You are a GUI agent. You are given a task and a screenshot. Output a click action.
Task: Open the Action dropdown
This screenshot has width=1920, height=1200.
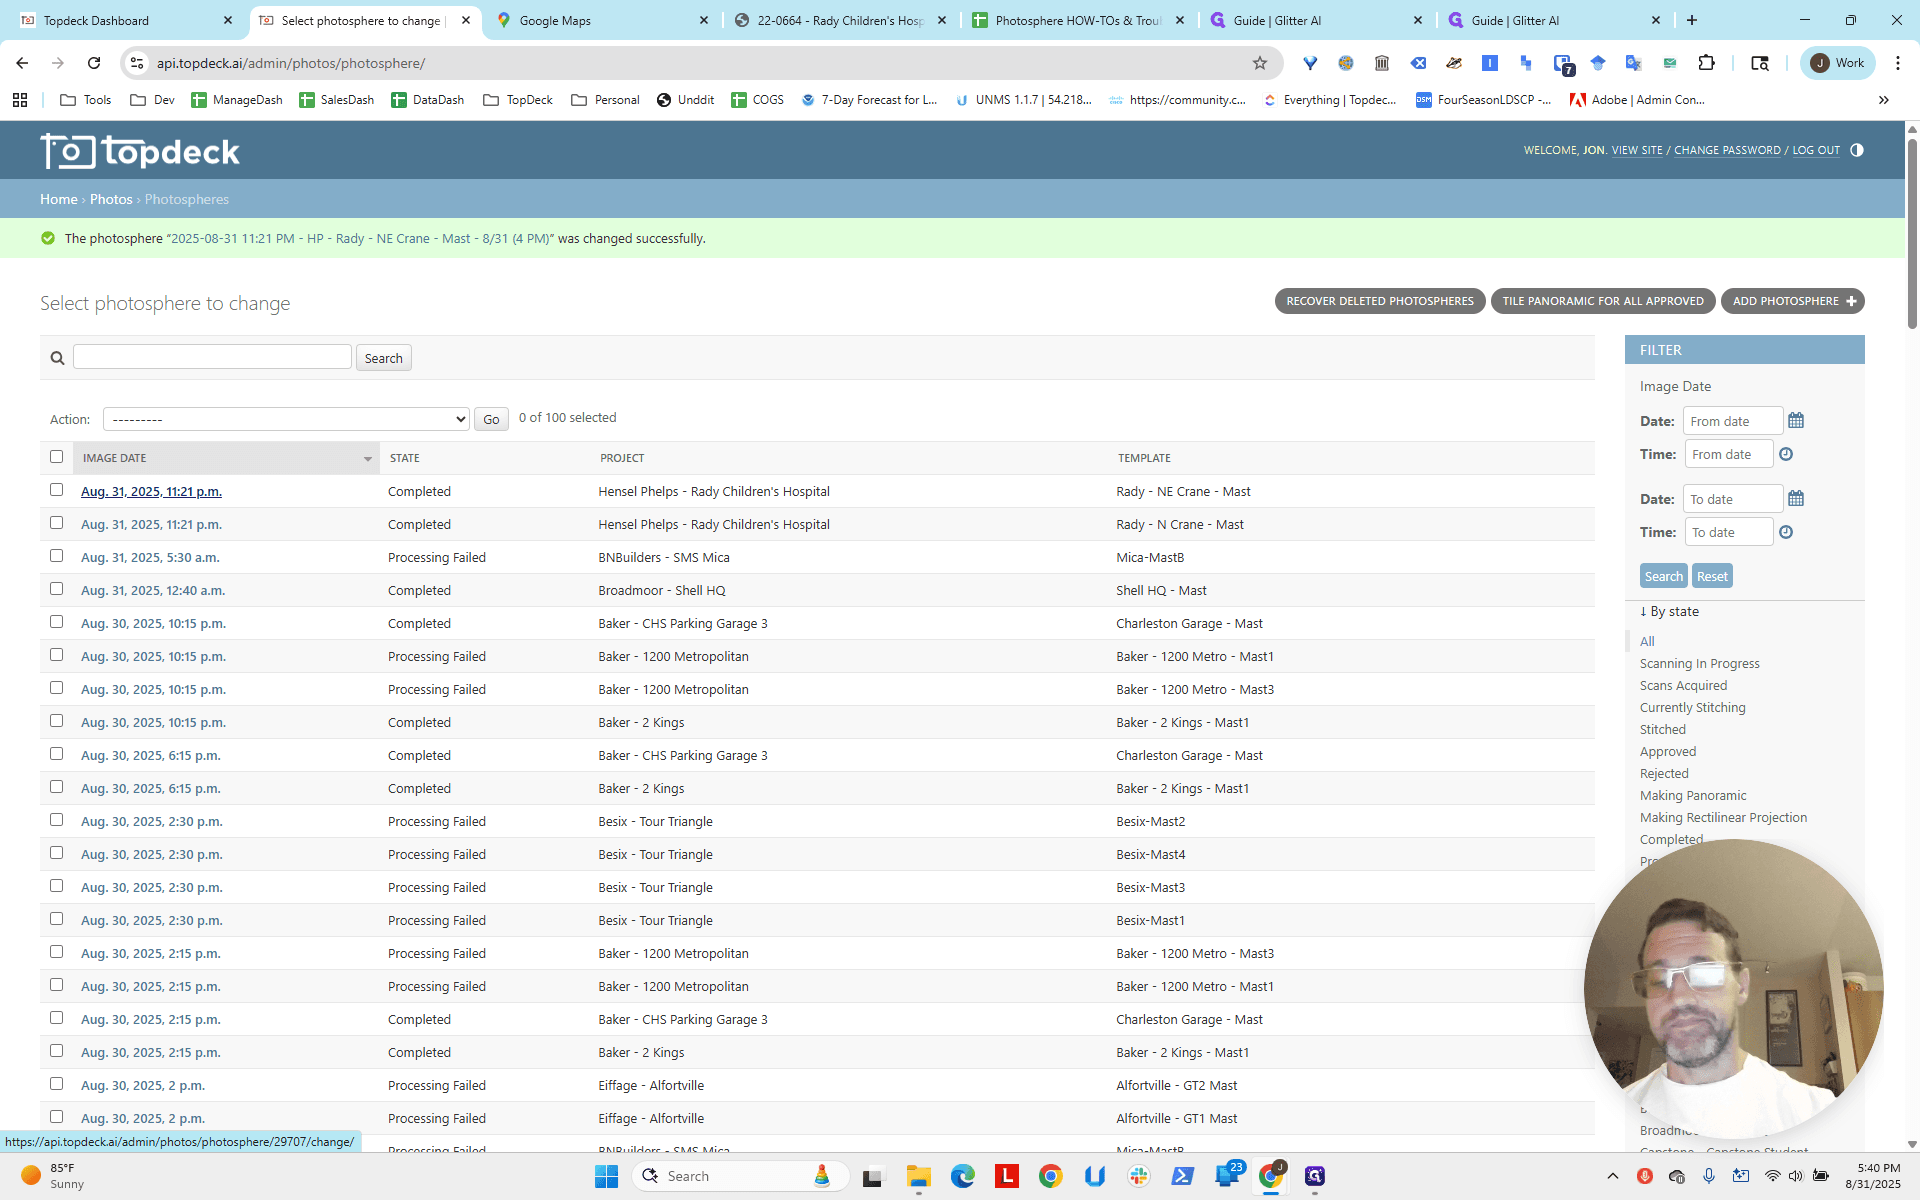[x=286, y=419]
